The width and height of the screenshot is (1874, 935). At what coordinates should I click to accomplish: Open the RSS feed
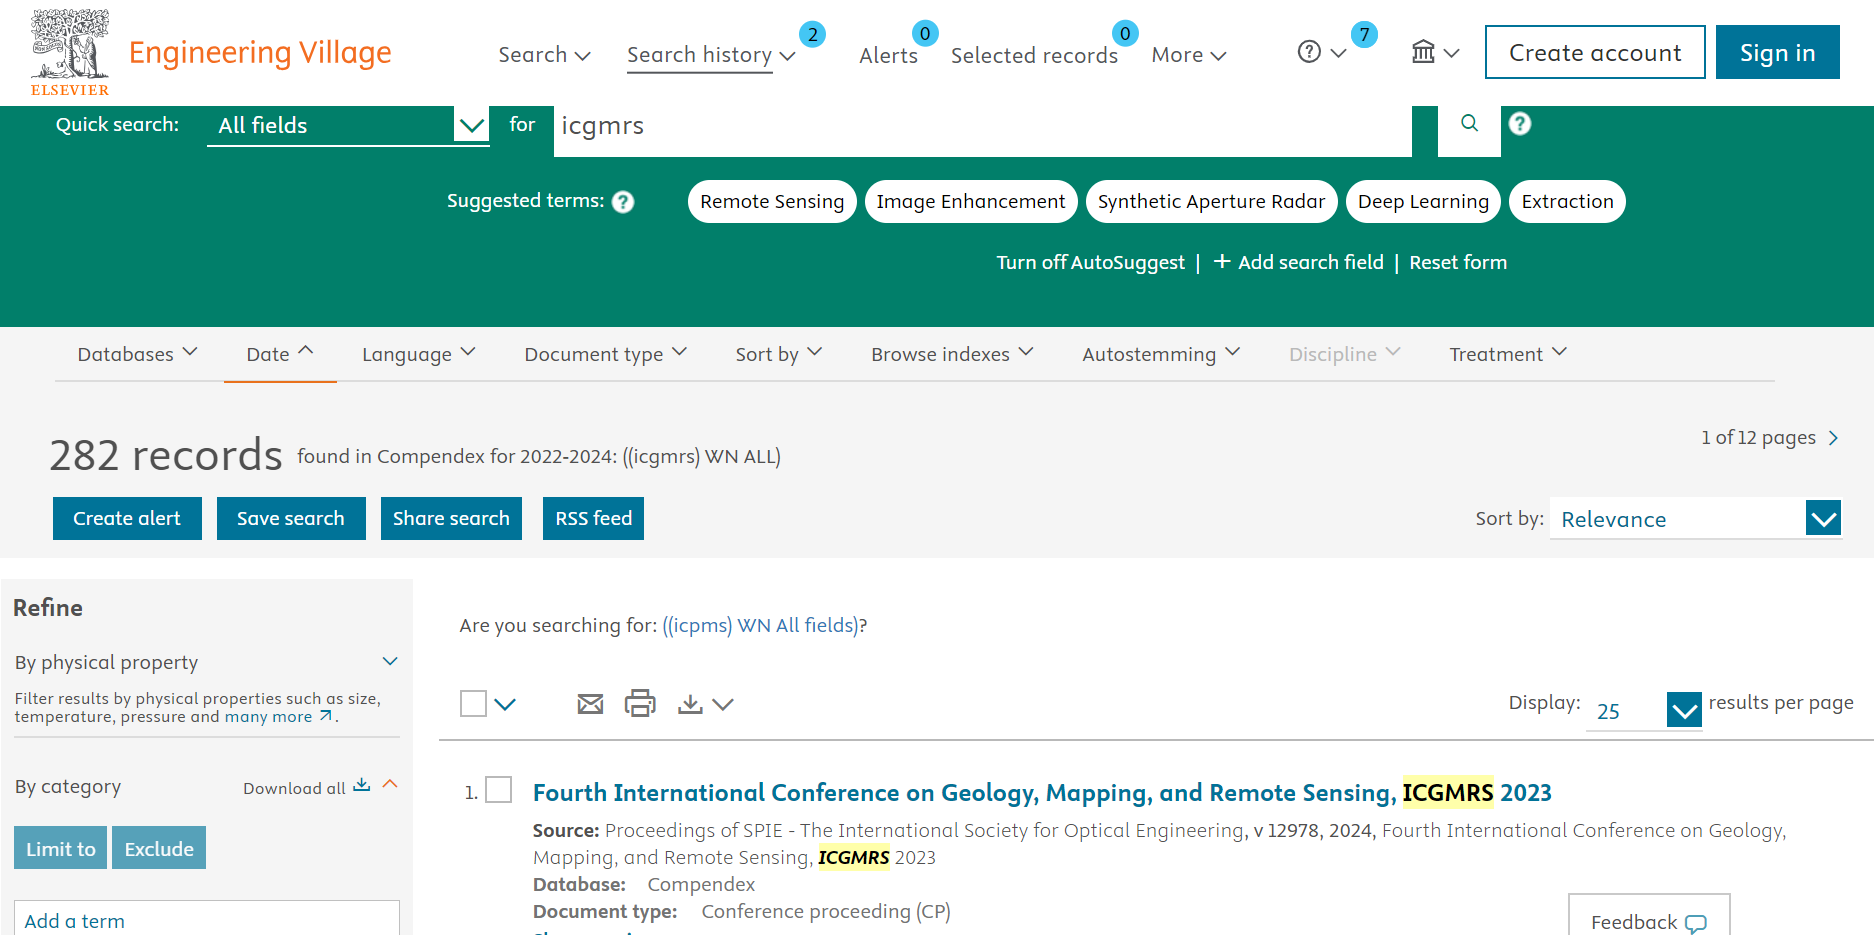point(593,518)
